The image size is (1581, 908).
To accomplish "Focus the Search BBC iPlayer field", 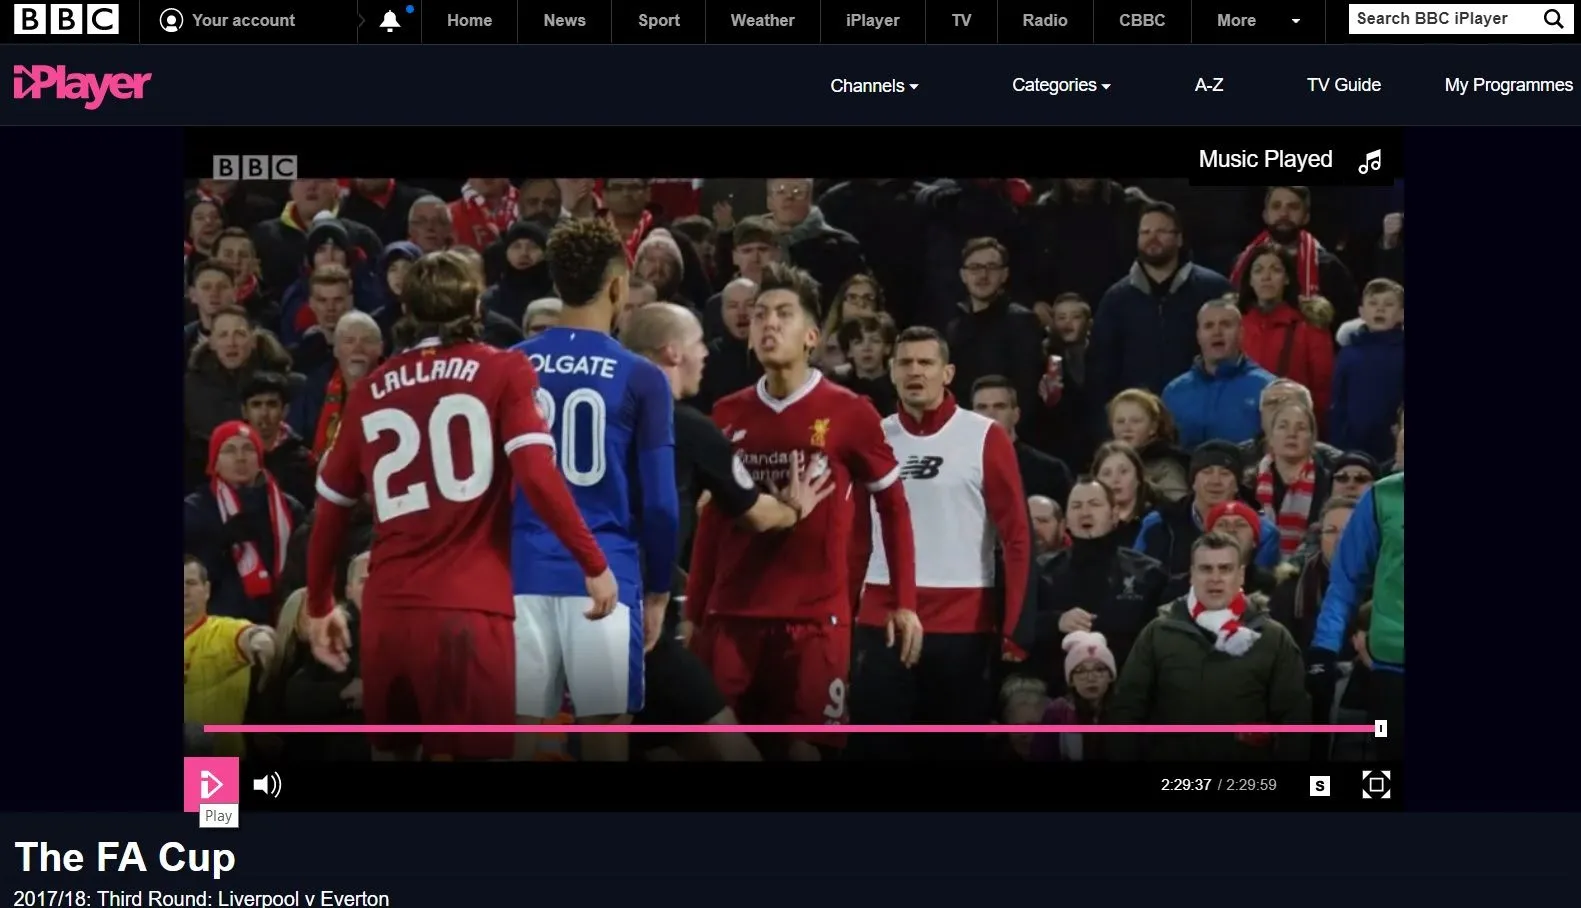I will (x=1440, y=19).
